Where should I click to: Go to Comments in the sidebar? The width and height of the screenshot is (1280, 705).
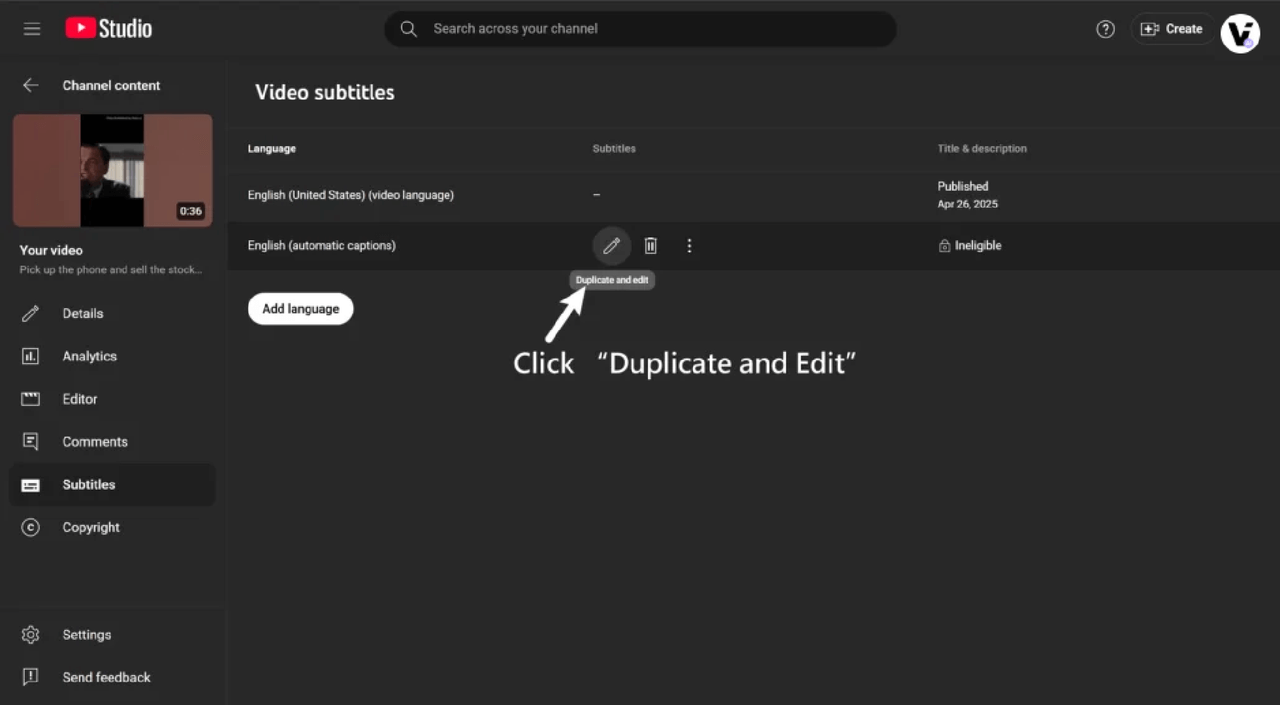point(95,442)
